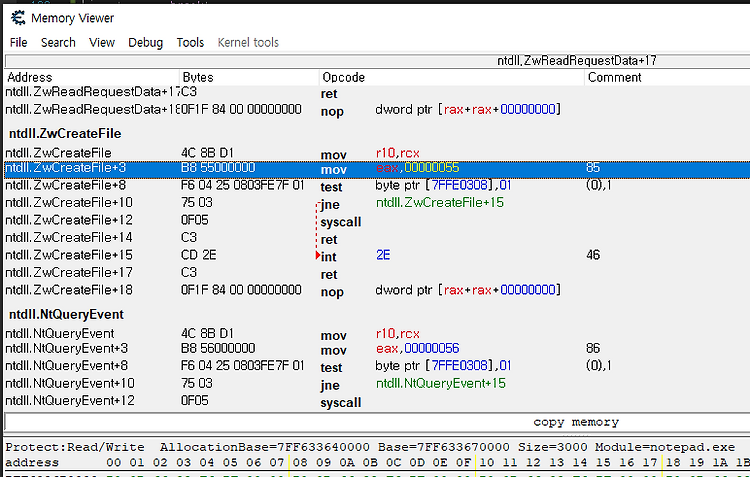Select the ntdll.ZwCreateFile+12 syscall row
750x477 pixels.
click(x=377, y=221)
